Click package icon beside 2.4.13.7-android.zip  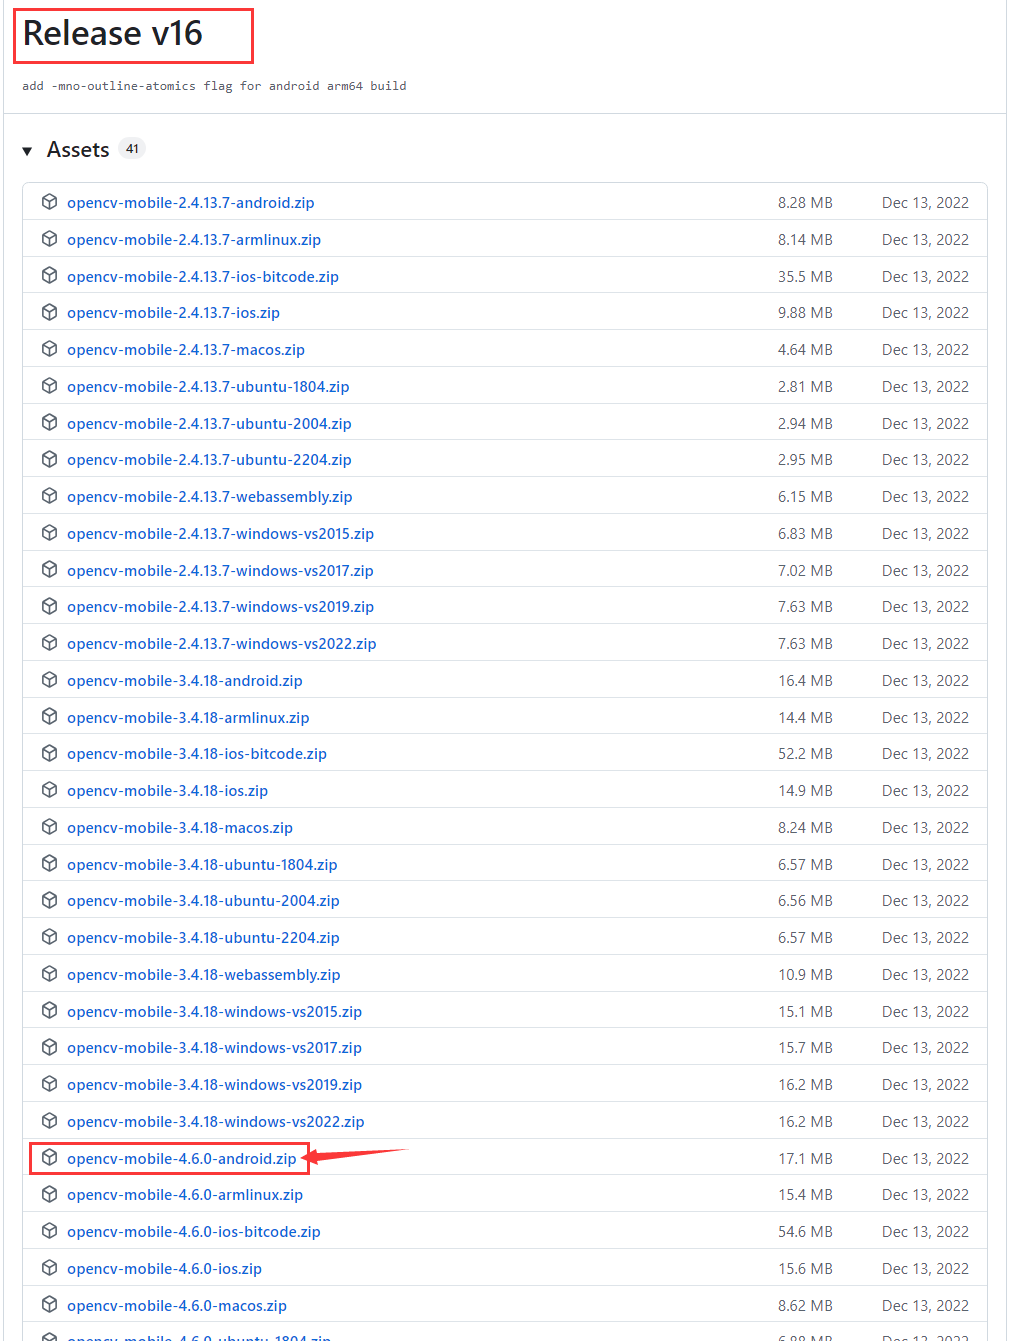49,202
